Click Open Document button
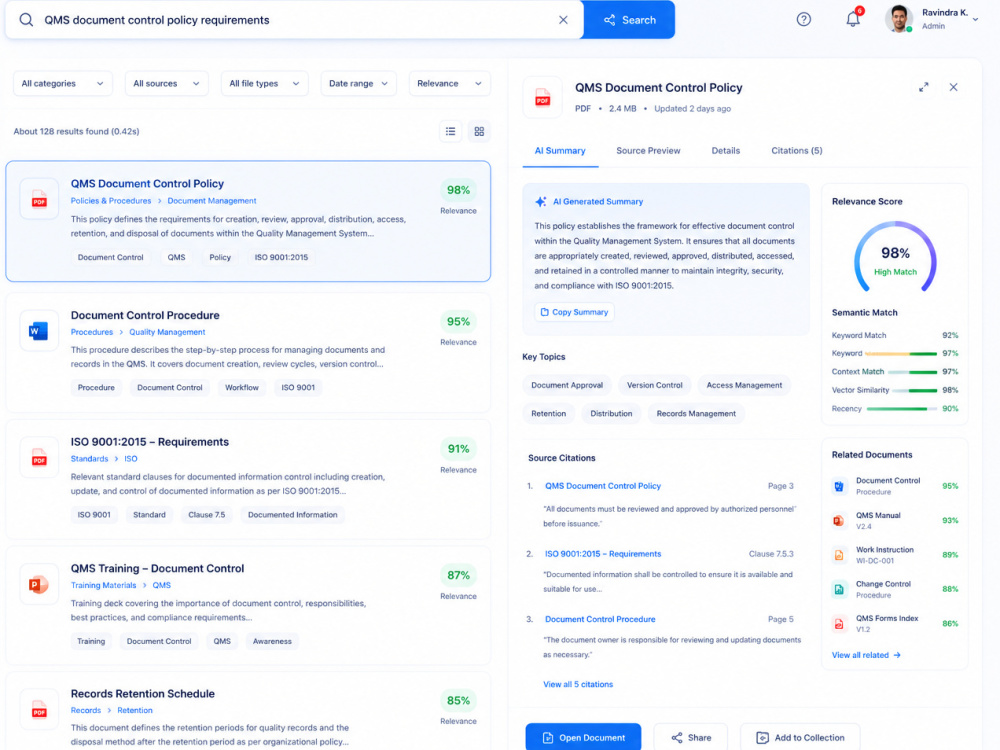Screen dimensions: 1000x750 [x=584, y=738]
